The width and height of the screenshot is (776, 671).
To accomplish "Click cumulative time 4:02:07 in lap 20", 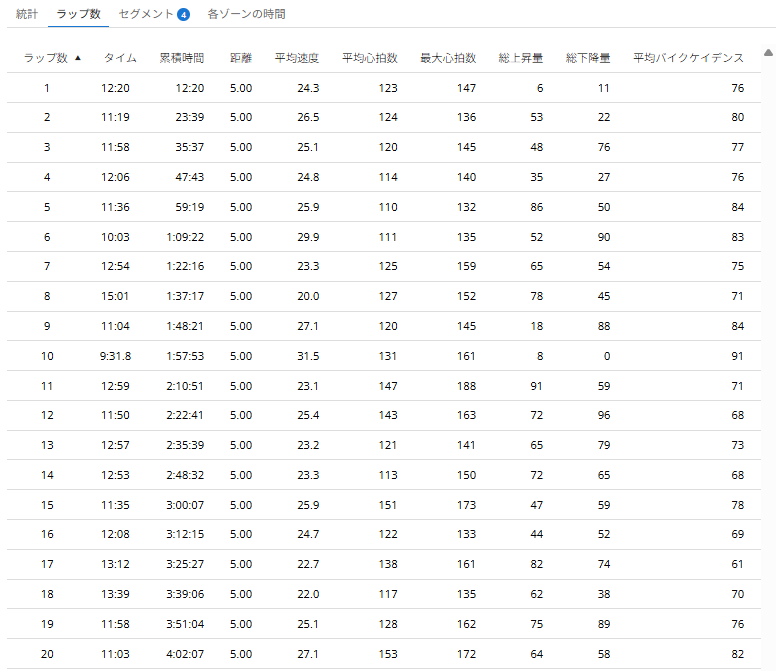I will [x=185, y=655].
